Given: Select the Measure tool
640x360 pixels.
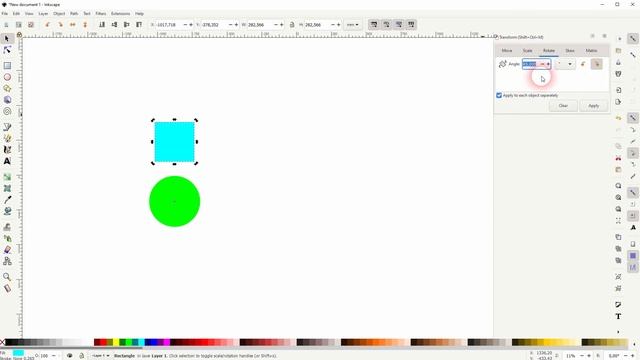Looking at the screenshot, I should 7,288.
